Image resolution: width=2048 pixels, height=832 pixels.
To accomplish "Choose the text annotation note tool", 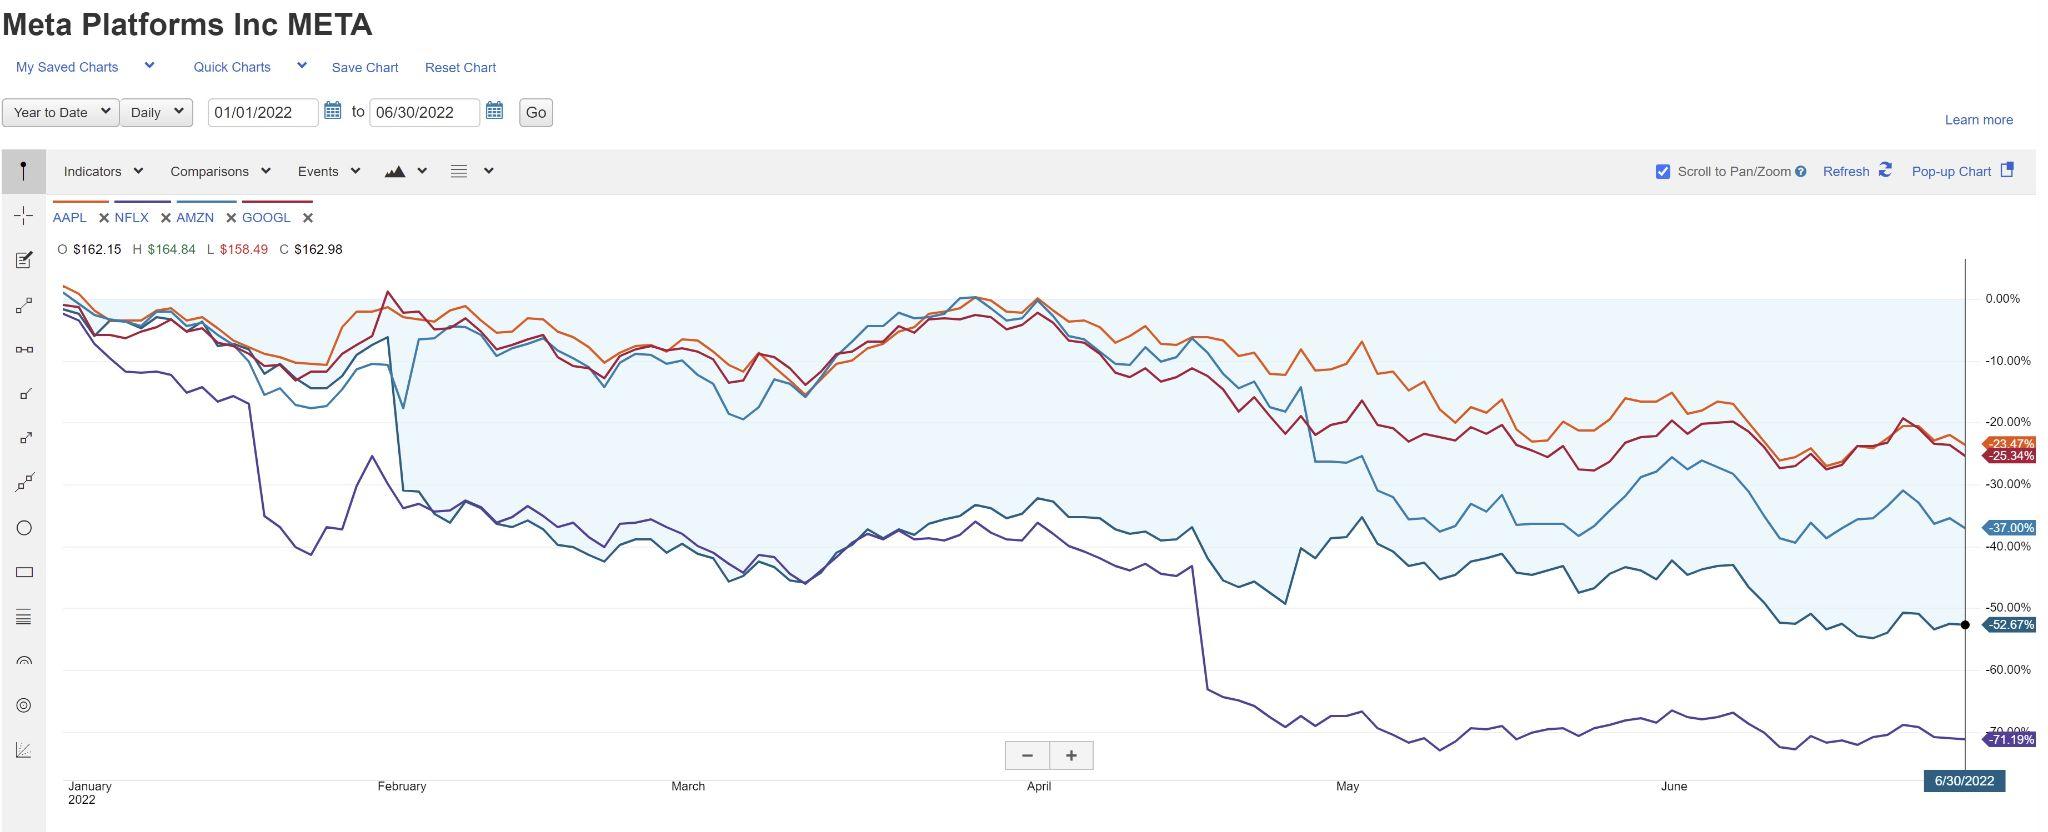I will [24, 260].
